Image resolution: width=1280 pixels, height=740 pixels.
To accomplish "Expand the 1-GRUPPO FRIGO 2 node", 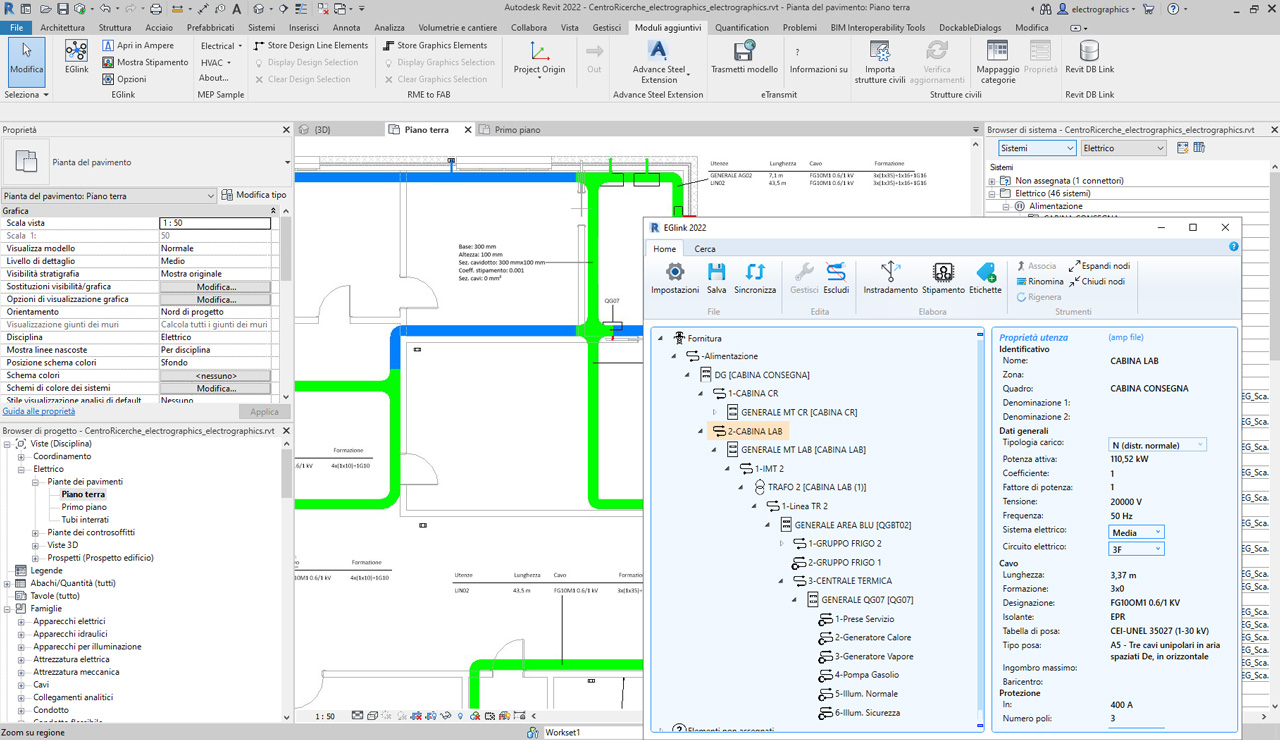I will pyautogui.click(x=782, y=543).
